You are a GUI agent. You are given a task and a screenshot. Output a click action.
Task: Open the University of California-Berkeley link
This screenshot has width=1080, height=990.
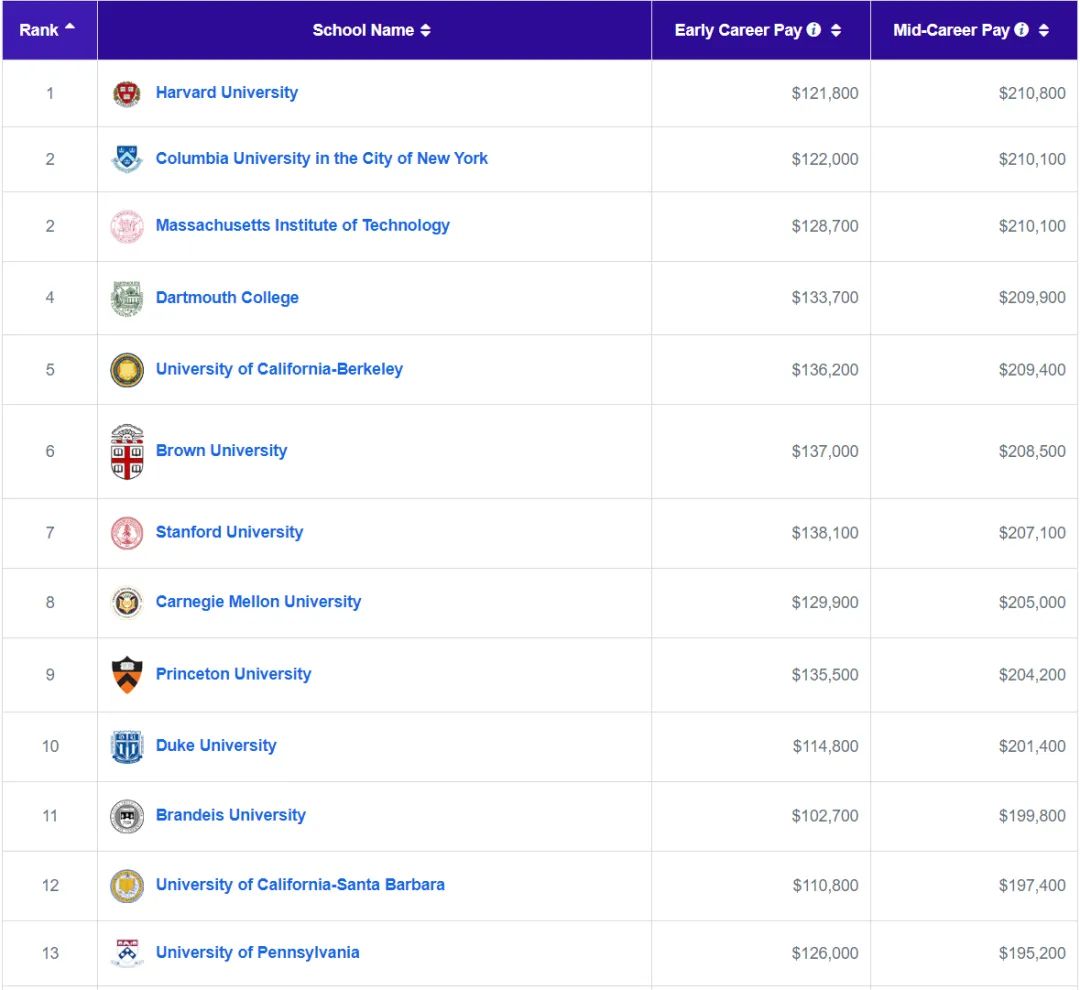(x=279, y=369)
